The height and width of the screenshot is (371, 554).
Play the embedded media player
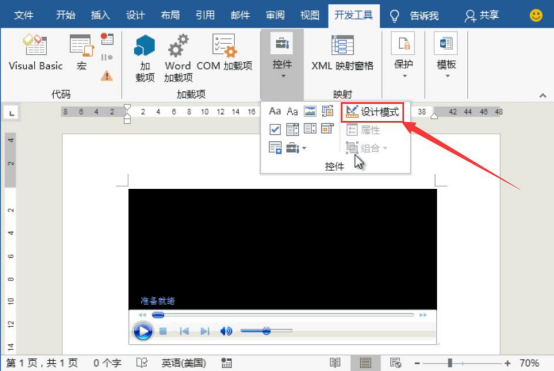(x=143, y=331)
